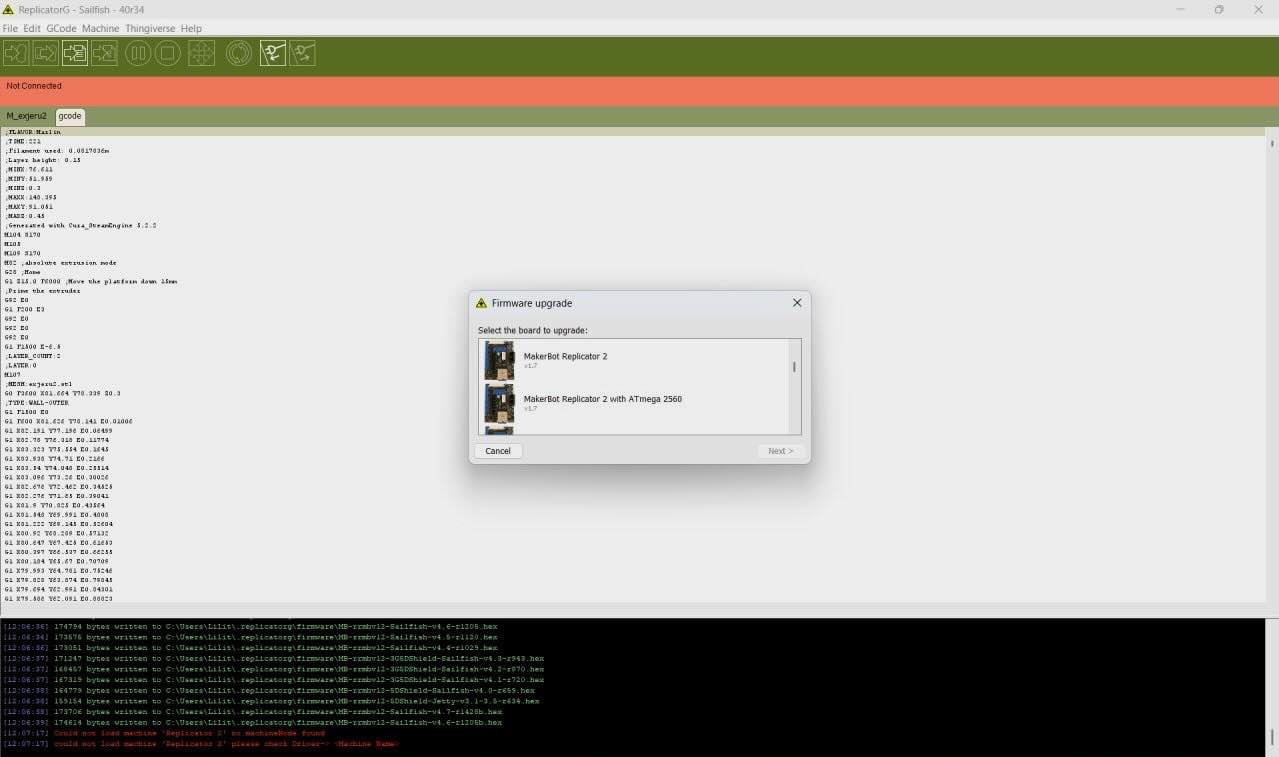Click the Reset machine circular-arrows icon
This screenshot has height=757, width=1279.
click(238, 53)
